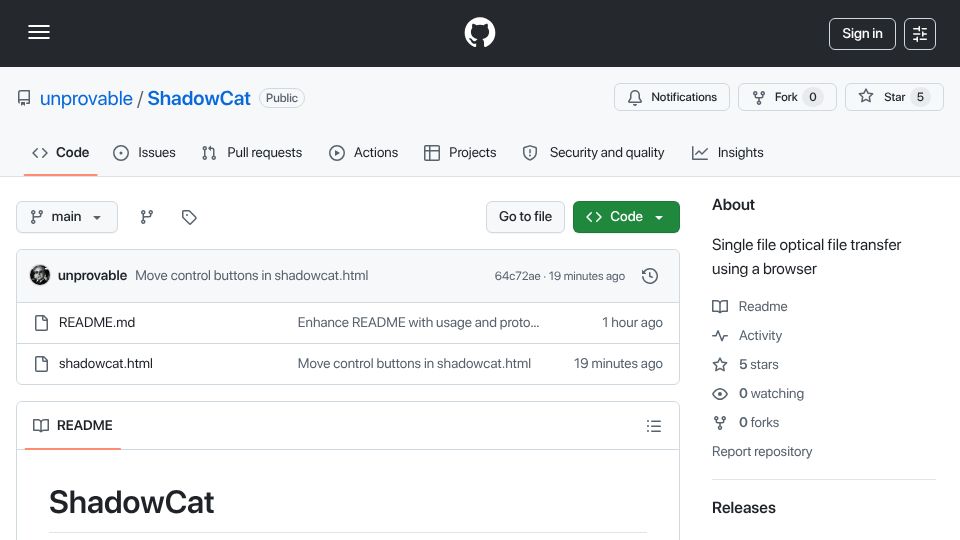Screen dimensions: 960x540
Task: Click the Notifications bell button
Action: (672, 97)
